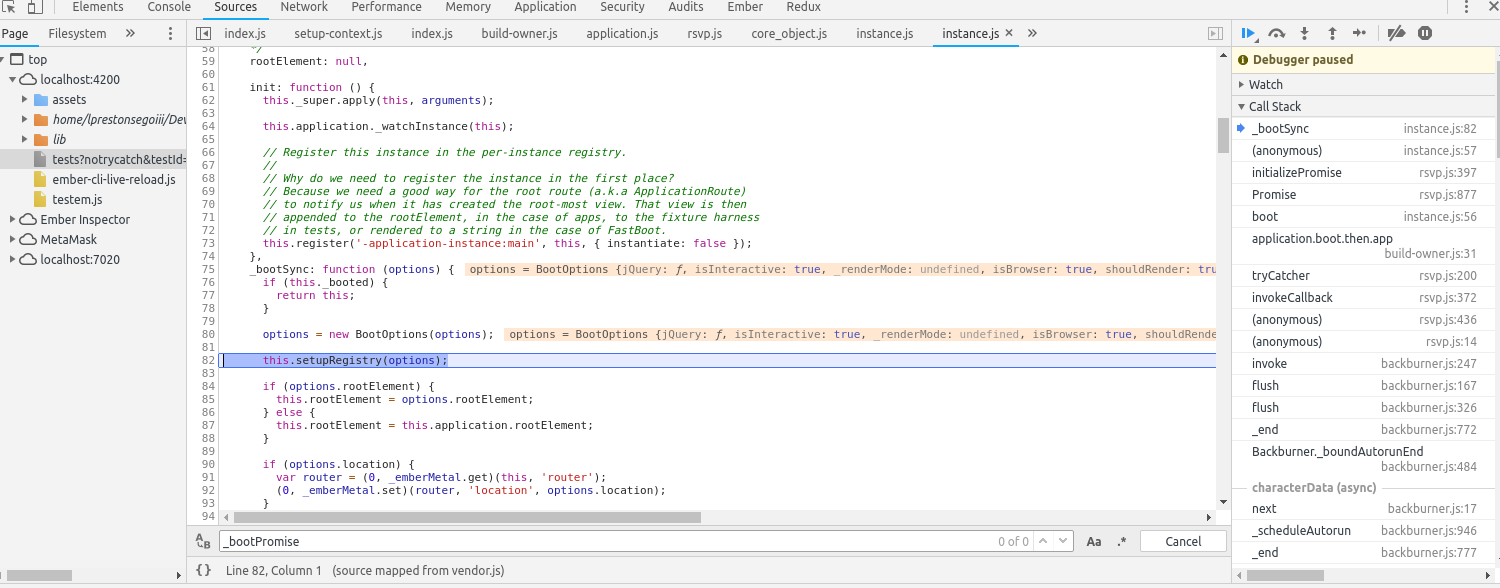Step over next function call

coord(1277,33)
